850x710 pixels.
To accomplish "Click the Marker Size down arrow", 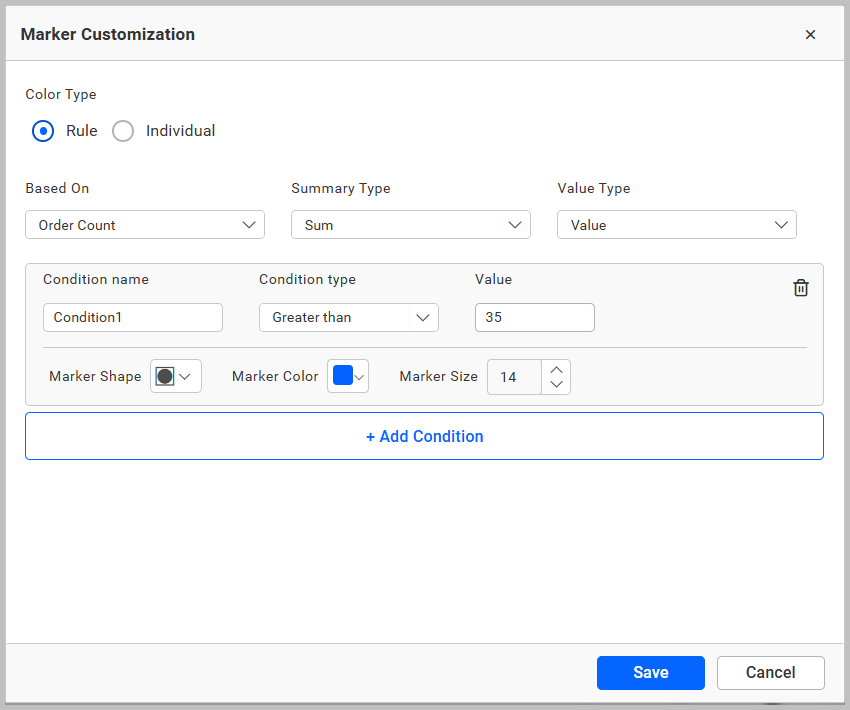I will 556,384.
